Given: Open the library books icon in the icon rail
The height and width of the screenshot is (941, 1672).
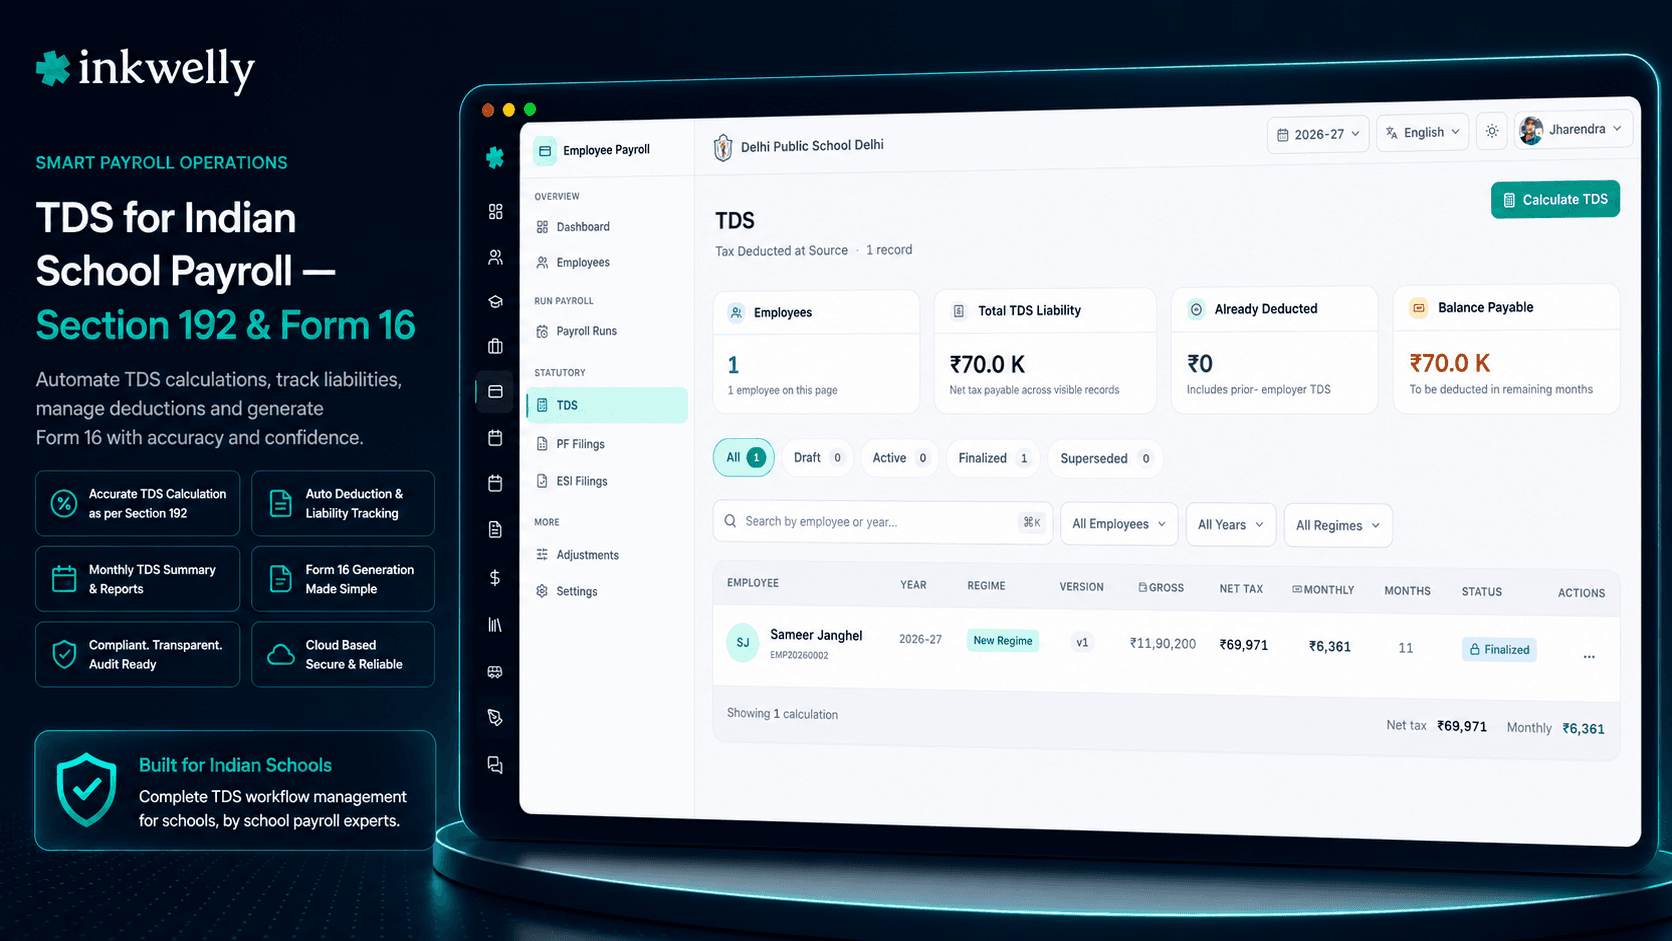Looking at the screenshot, I should (x=495, y=625).
